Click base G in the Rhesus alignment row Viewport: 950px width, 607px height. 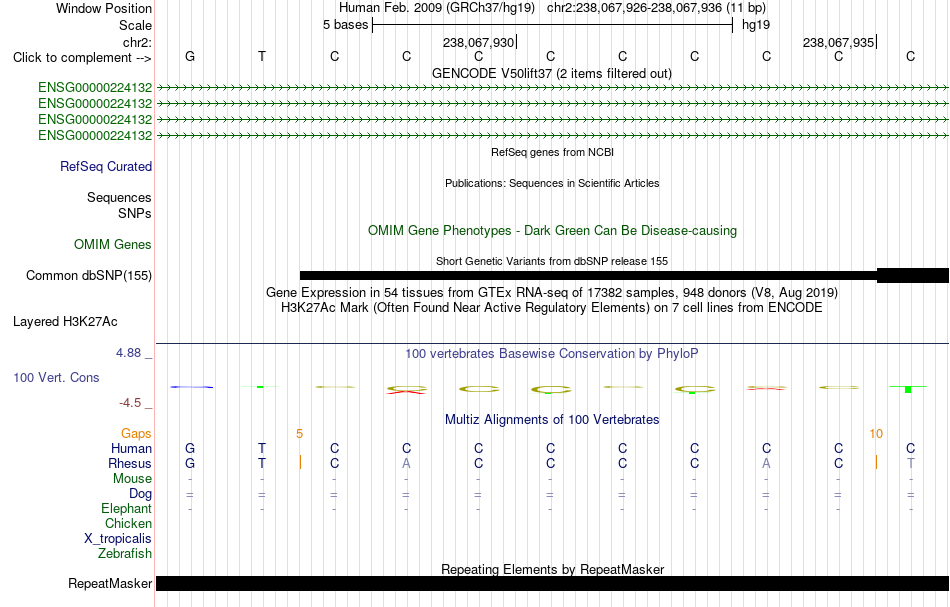coord(190,463)
